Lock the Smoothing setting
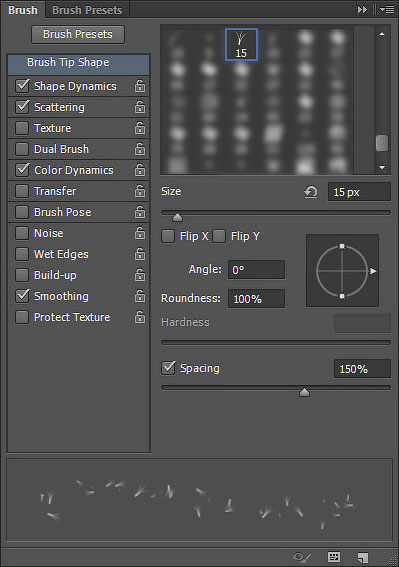The height and width of the screenshot is (567, 399). 140,296
